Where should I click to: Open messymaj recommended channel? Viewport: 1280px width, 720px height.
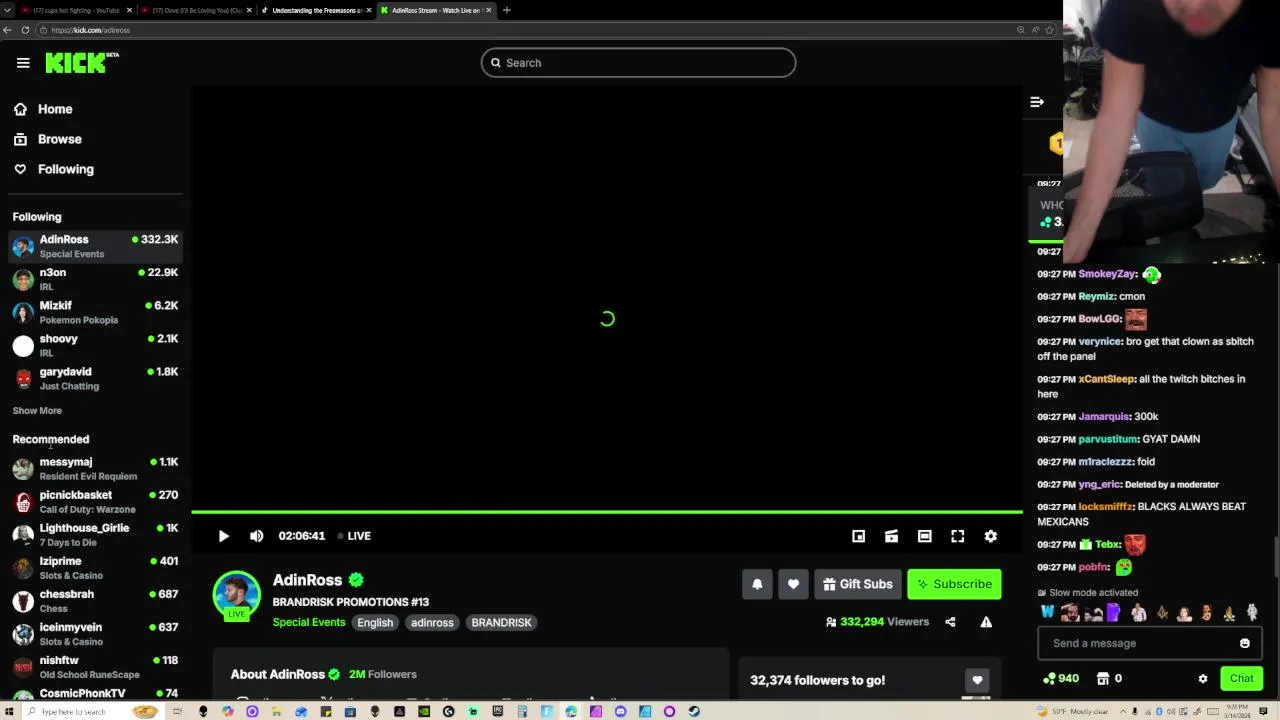pos(95,468)
